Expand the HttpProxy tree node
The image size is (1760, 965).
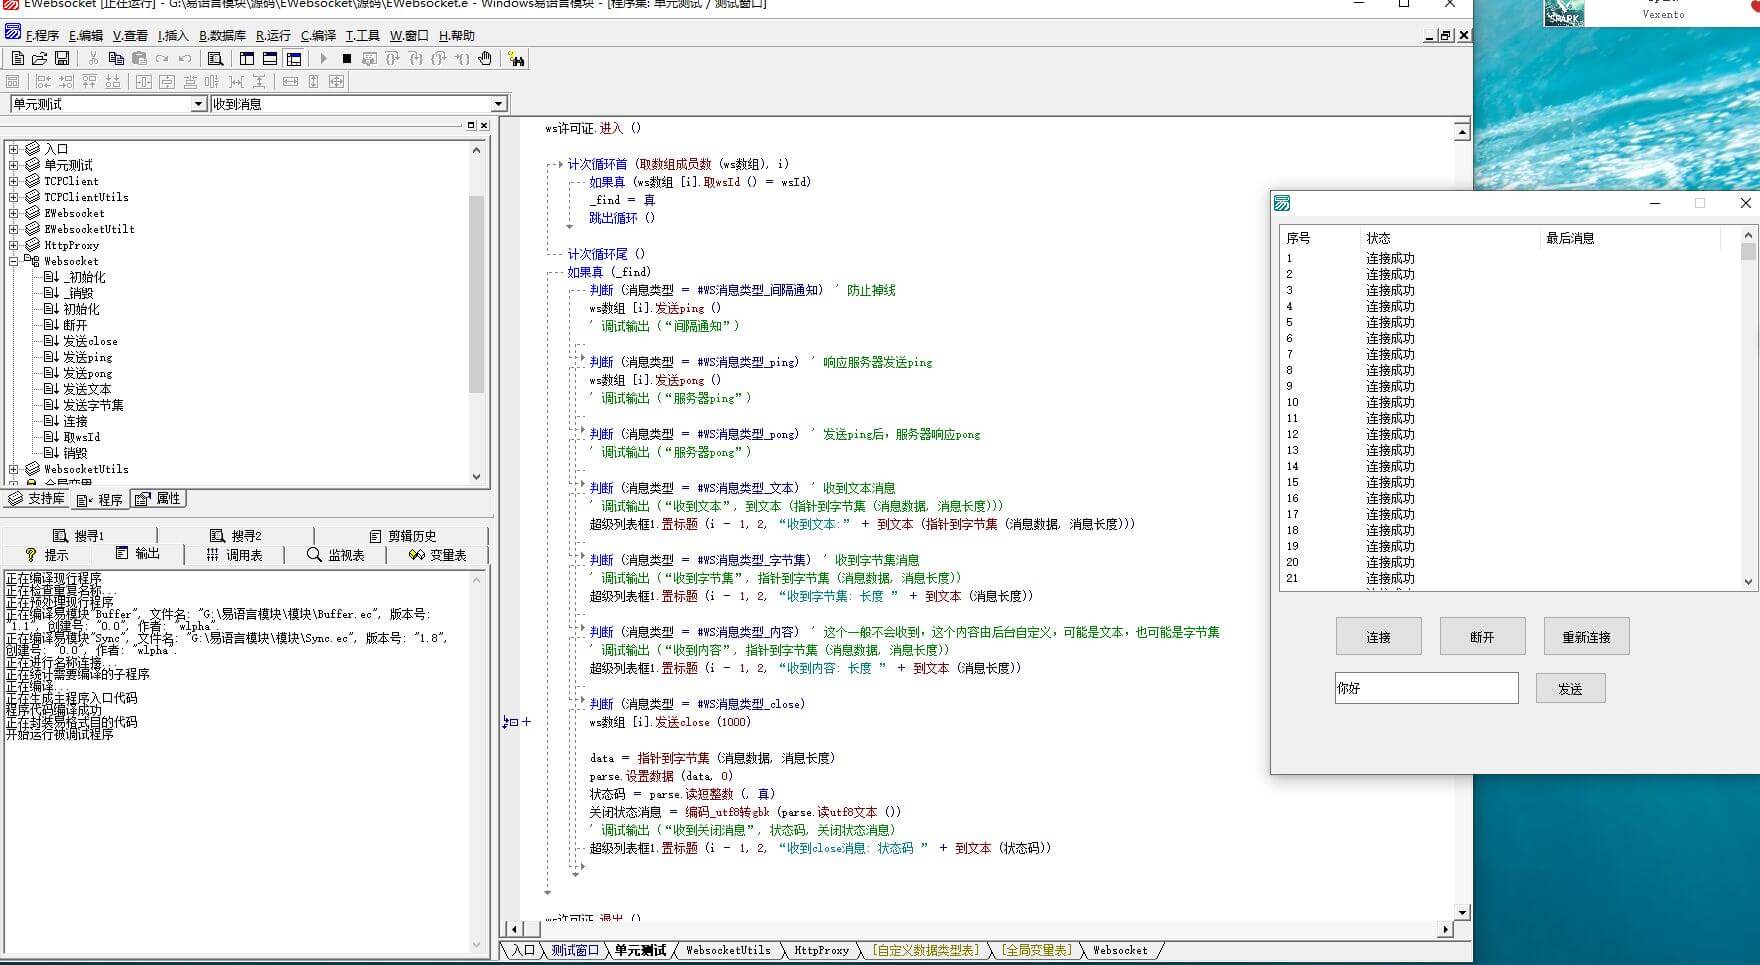13,245
